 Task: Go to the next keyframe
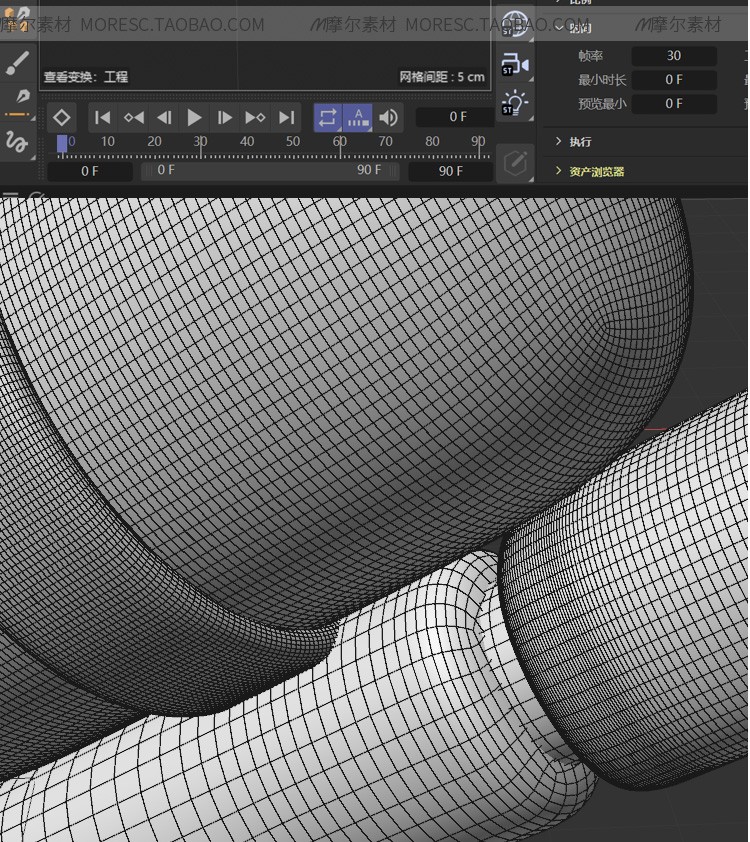pos(255,118)
